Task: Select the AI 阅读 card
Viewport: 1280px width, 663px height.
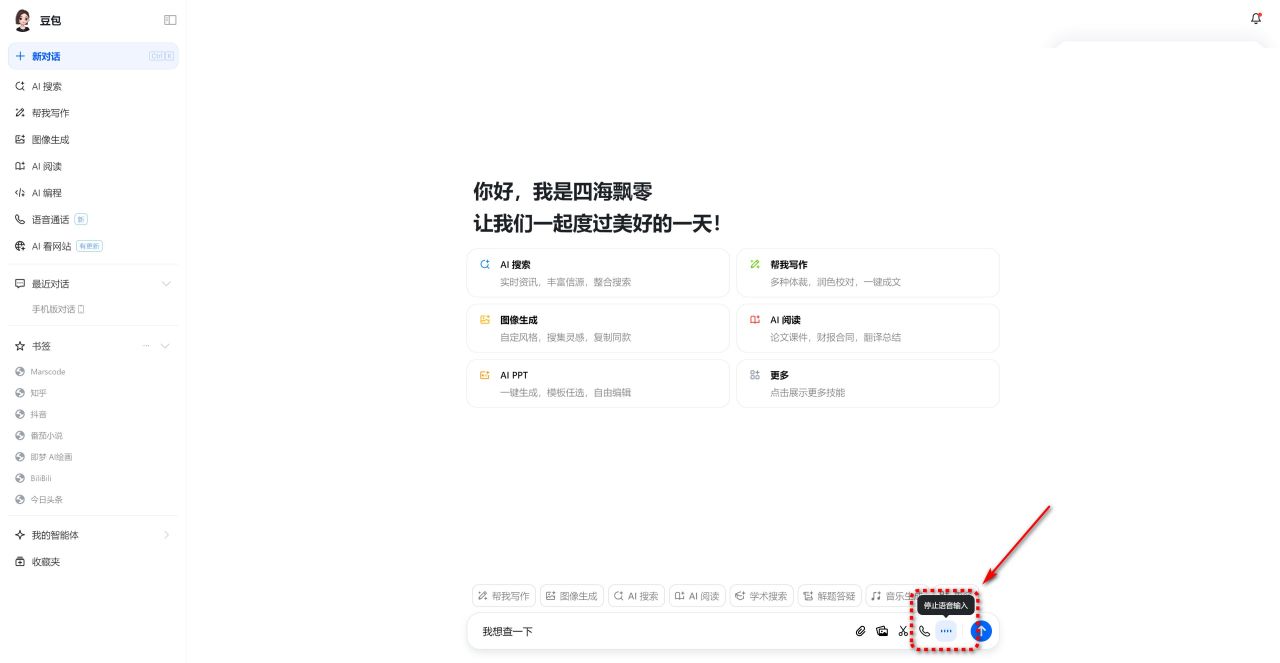Action: tap(867, 328)
